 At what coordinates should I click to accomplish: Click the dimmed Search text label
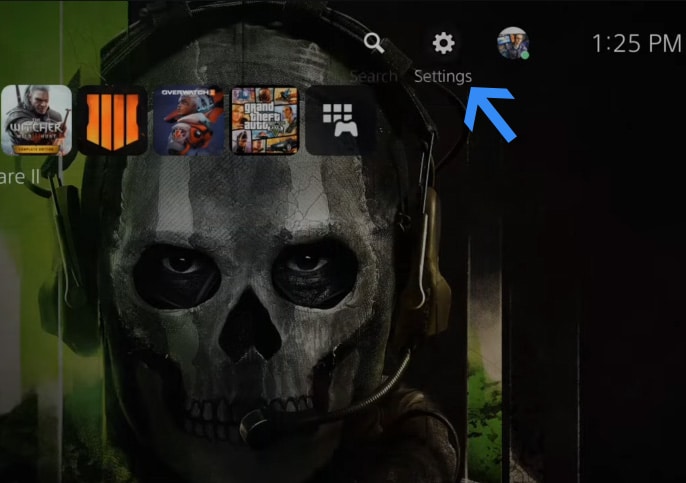click(x=374, y=77)
